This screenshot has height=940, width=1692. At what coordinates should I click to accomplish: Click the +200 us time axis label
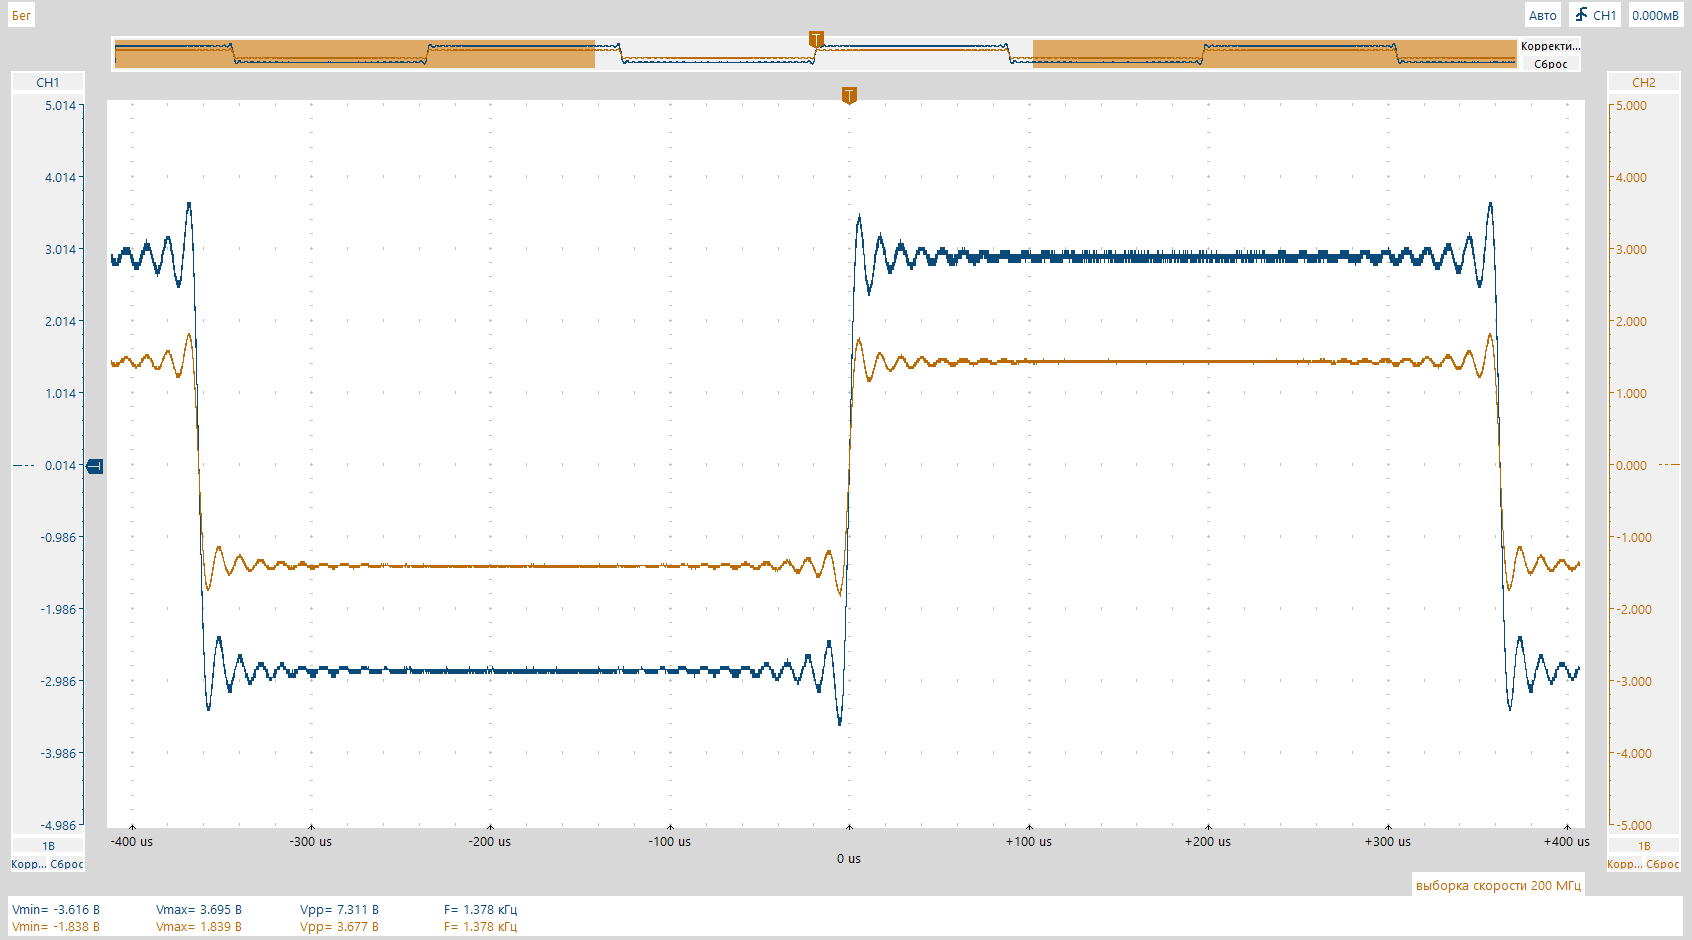(x=1208, y=841)
